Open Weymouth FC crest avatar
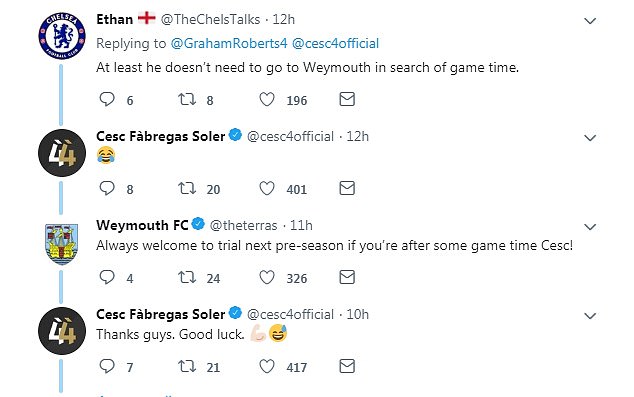This screenshot has width=634, height=397. 62,244
